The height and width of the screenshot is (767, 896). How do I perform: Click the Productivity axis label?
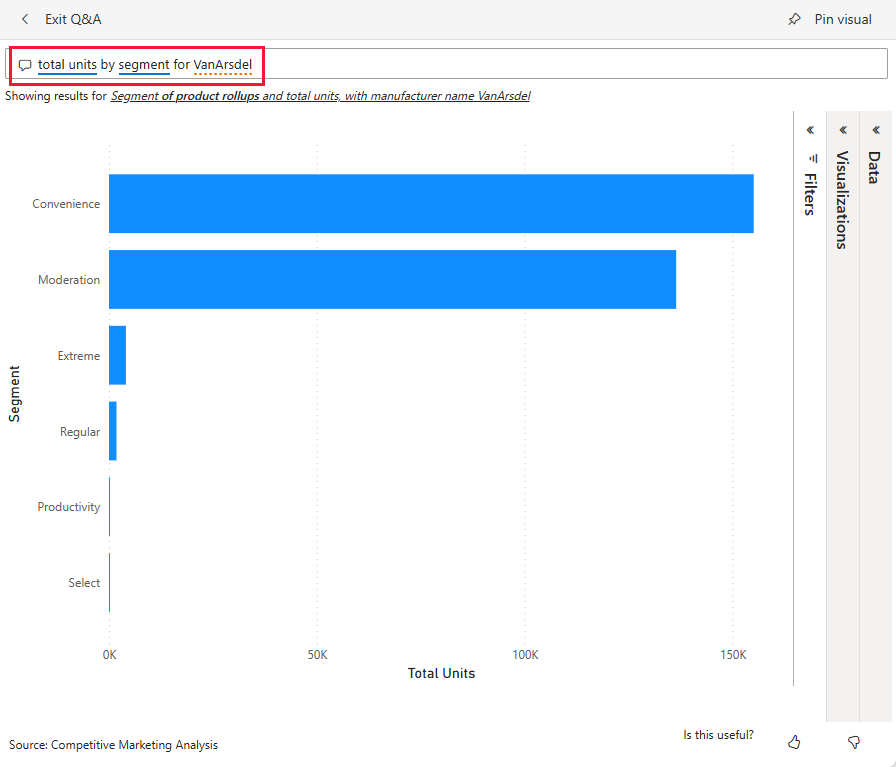69,508
